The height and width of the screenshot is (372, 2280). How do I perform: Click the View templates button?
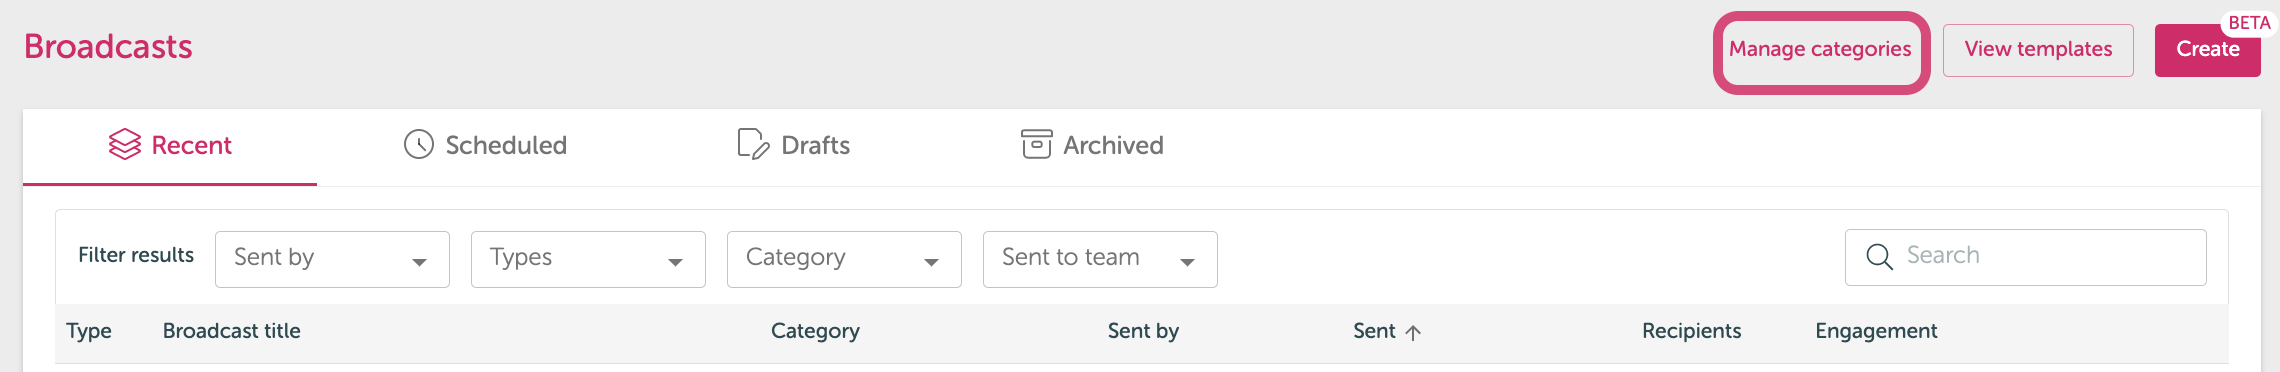pos(2038,50)
